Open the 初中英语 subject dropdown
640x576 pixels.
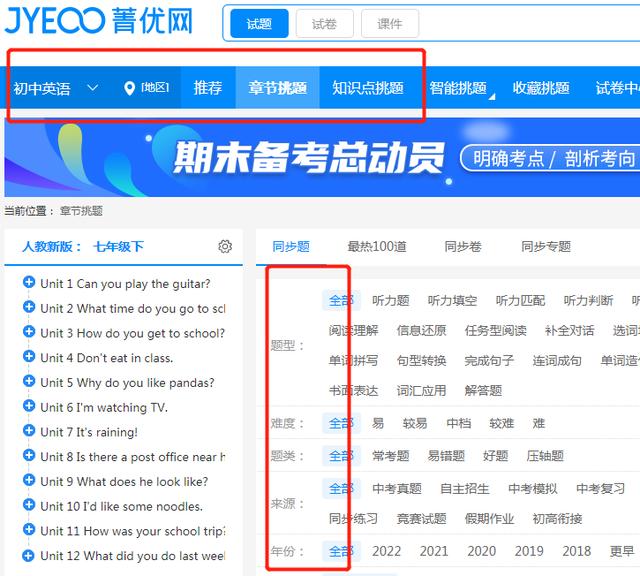click(x=56, y=88)
